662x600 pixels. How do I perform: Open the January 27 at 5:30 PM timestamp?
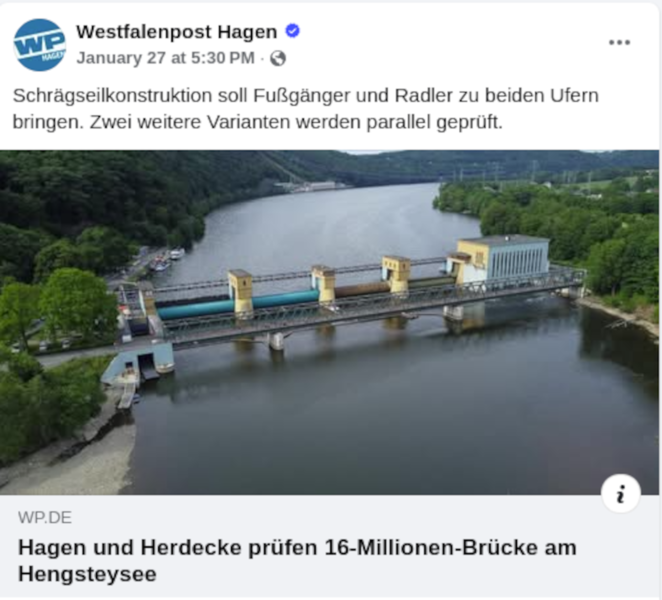coord(166,58)
